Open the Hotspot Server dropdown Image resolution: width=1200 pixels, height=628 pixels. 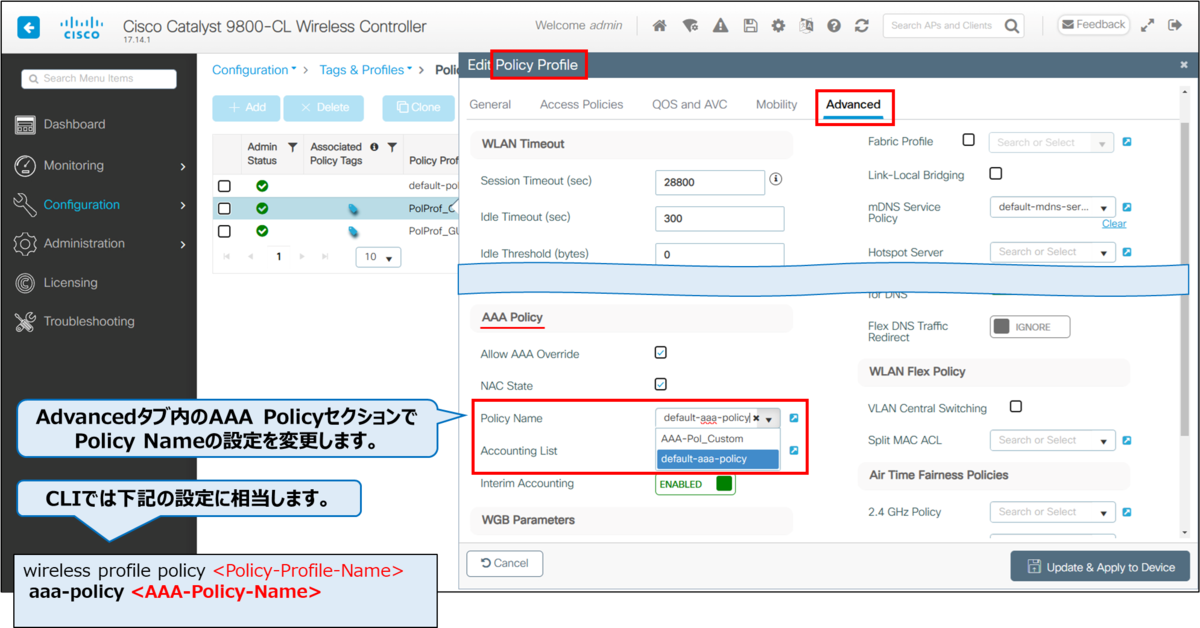point(1051,252)
